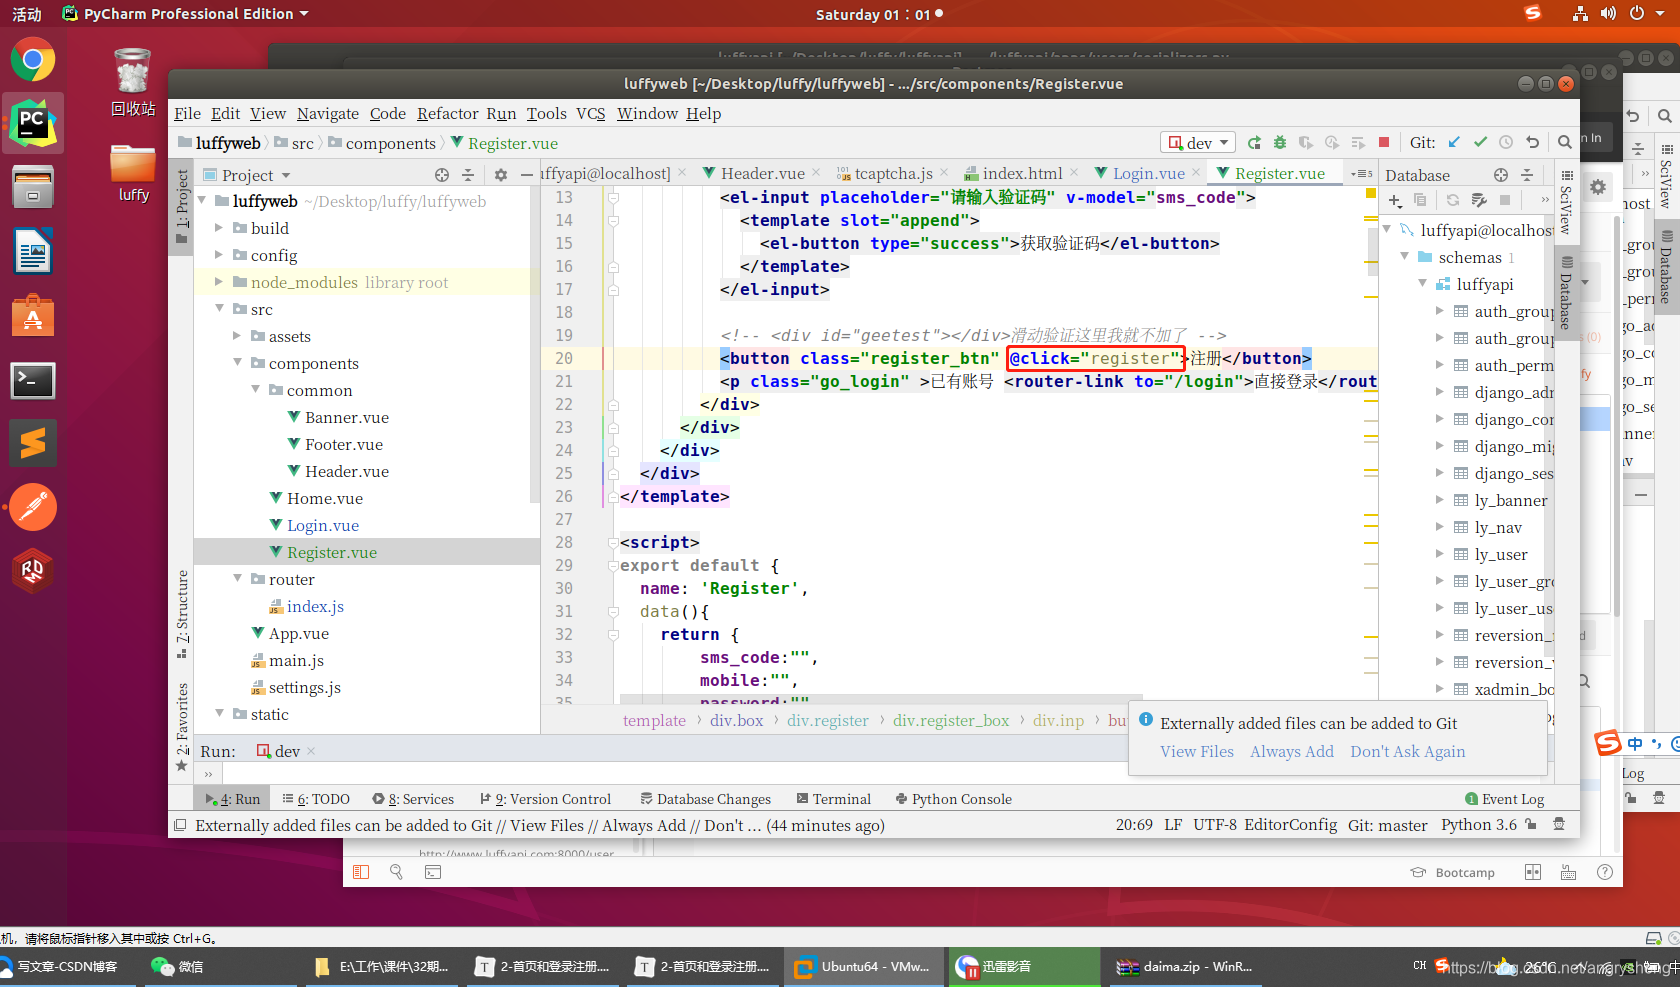
Task: Click the volume icon in top bar
Action: (1608, 14)
